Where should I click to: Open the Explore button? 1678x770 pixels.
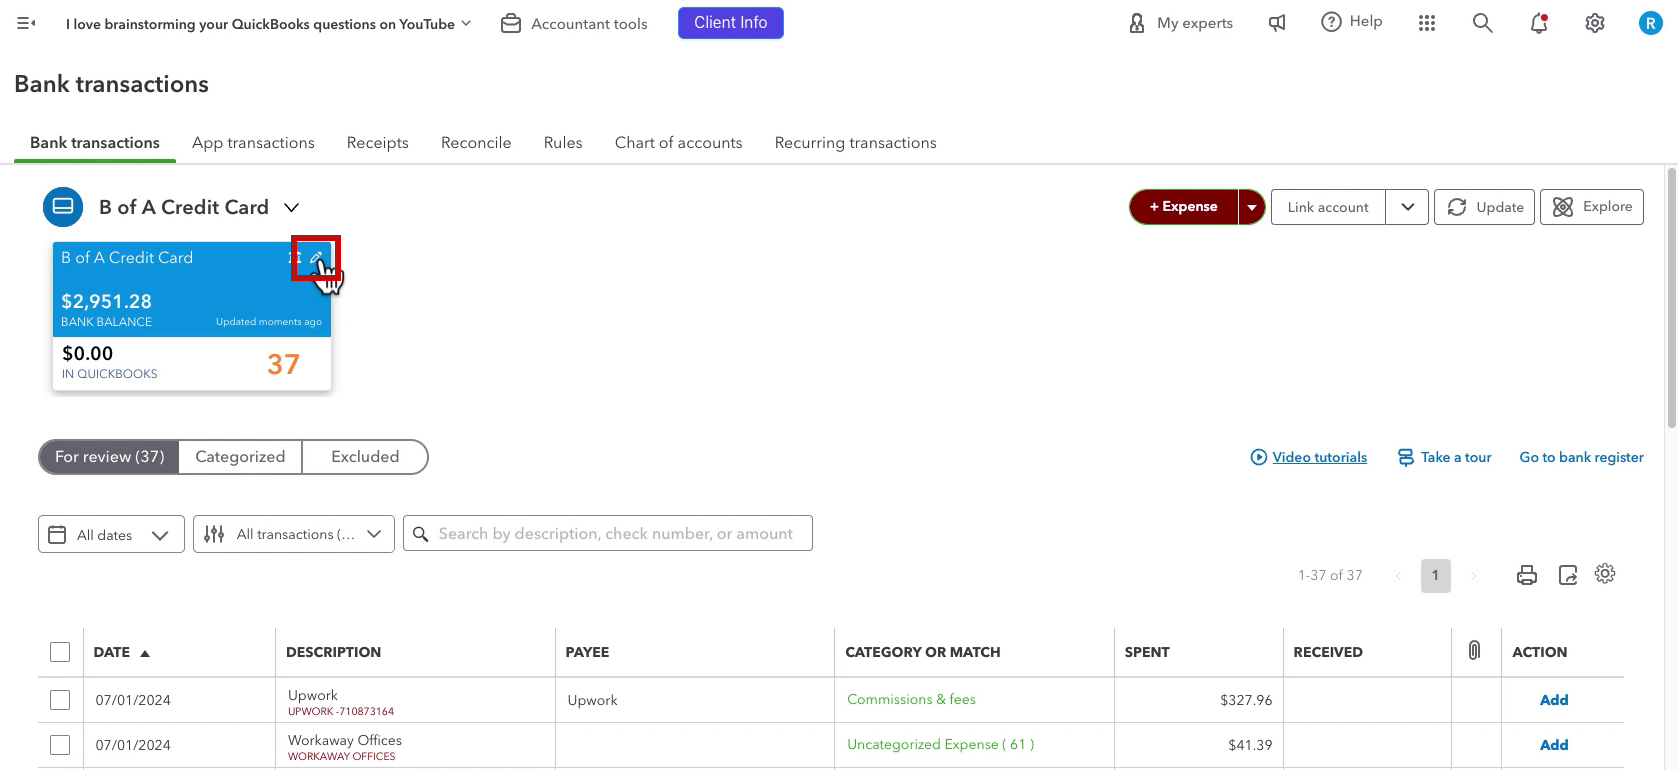(1591, 207)
